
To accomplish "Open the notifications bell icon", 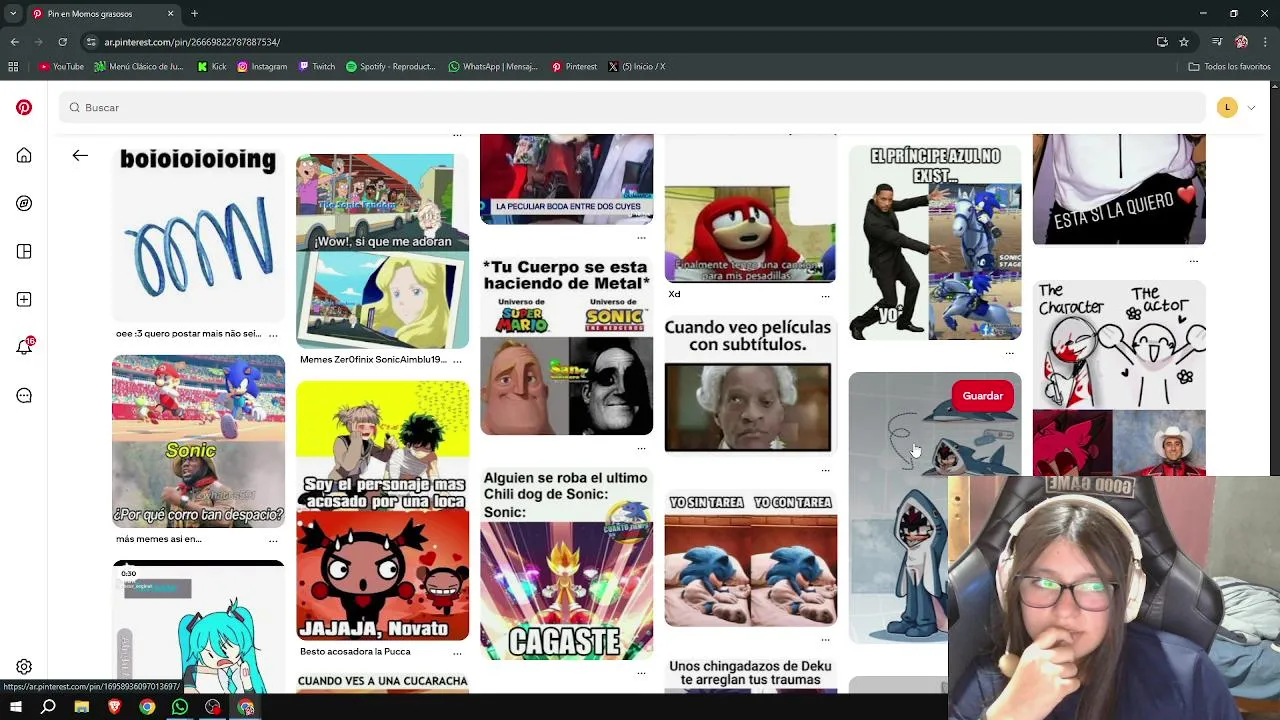I will (x=24, y=347).
